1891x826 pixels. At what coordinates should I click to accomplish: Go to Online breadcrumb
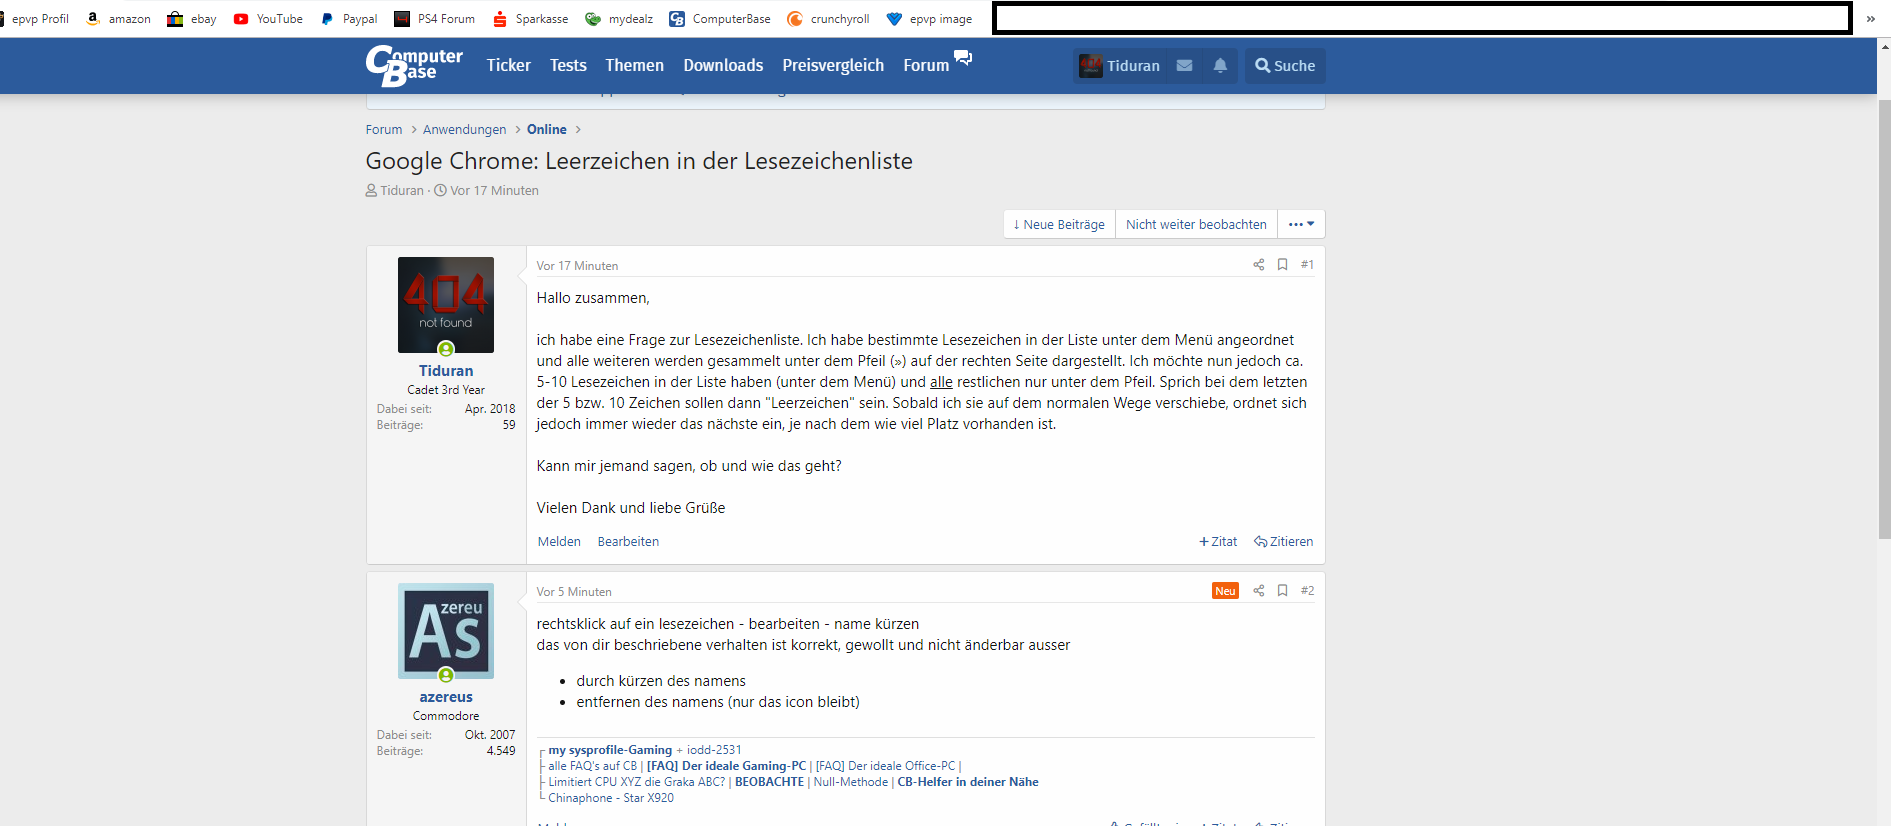click(x=546, y=130)
